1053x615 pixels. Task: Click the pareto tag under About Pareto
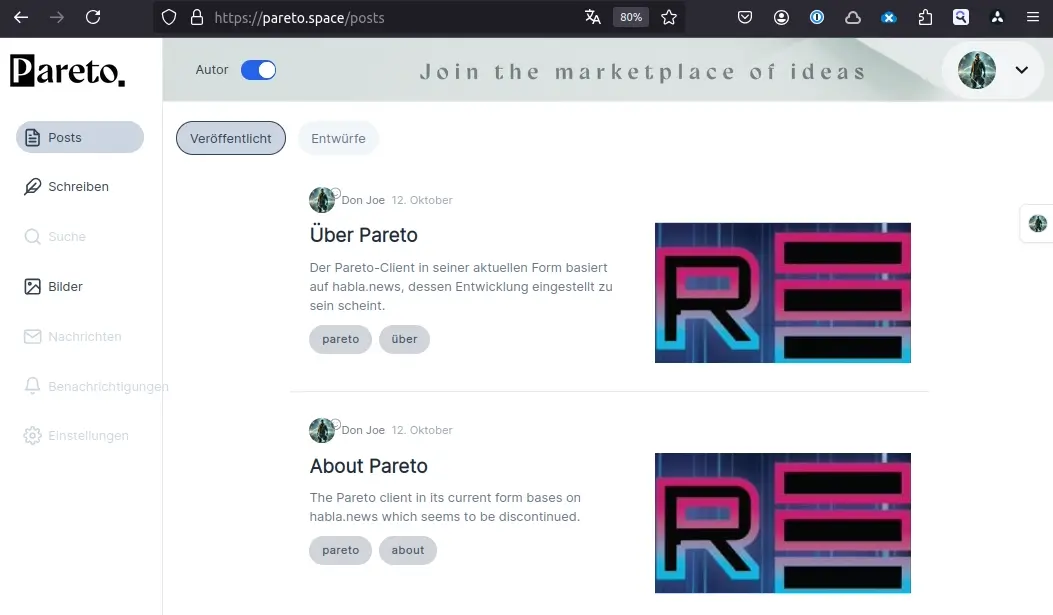(340, 550)
